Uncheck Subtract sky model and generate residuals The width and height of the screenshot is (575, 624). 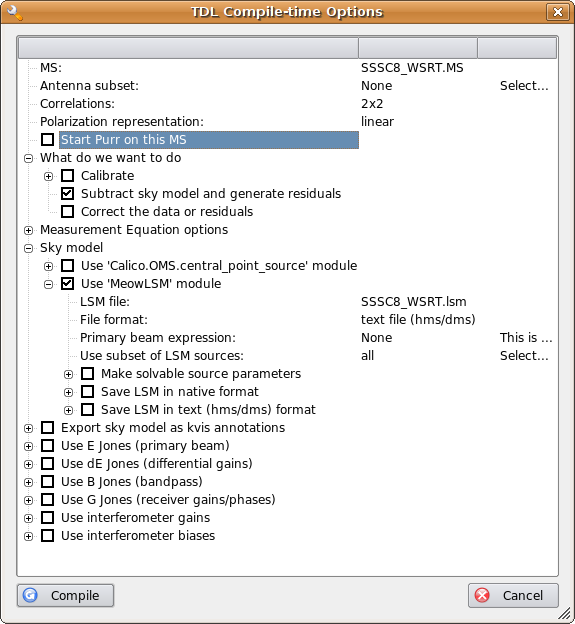pos(68,193)
